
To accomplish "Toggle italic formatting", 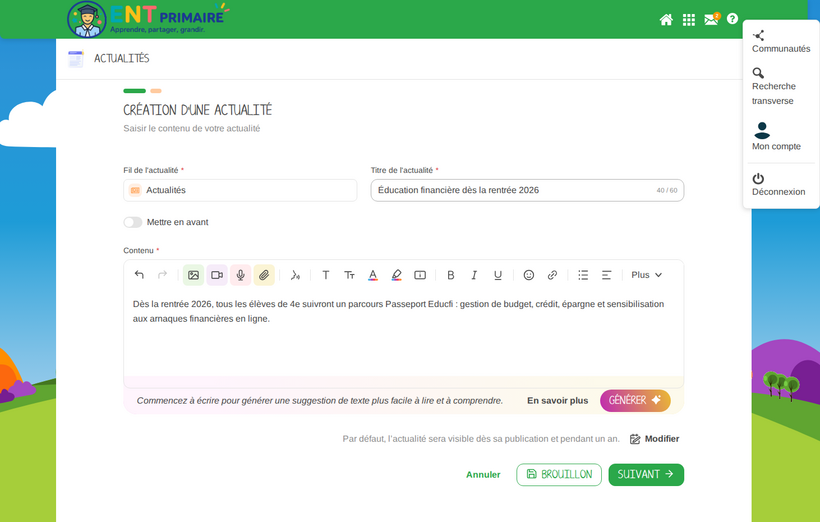I will pos(474,275).
